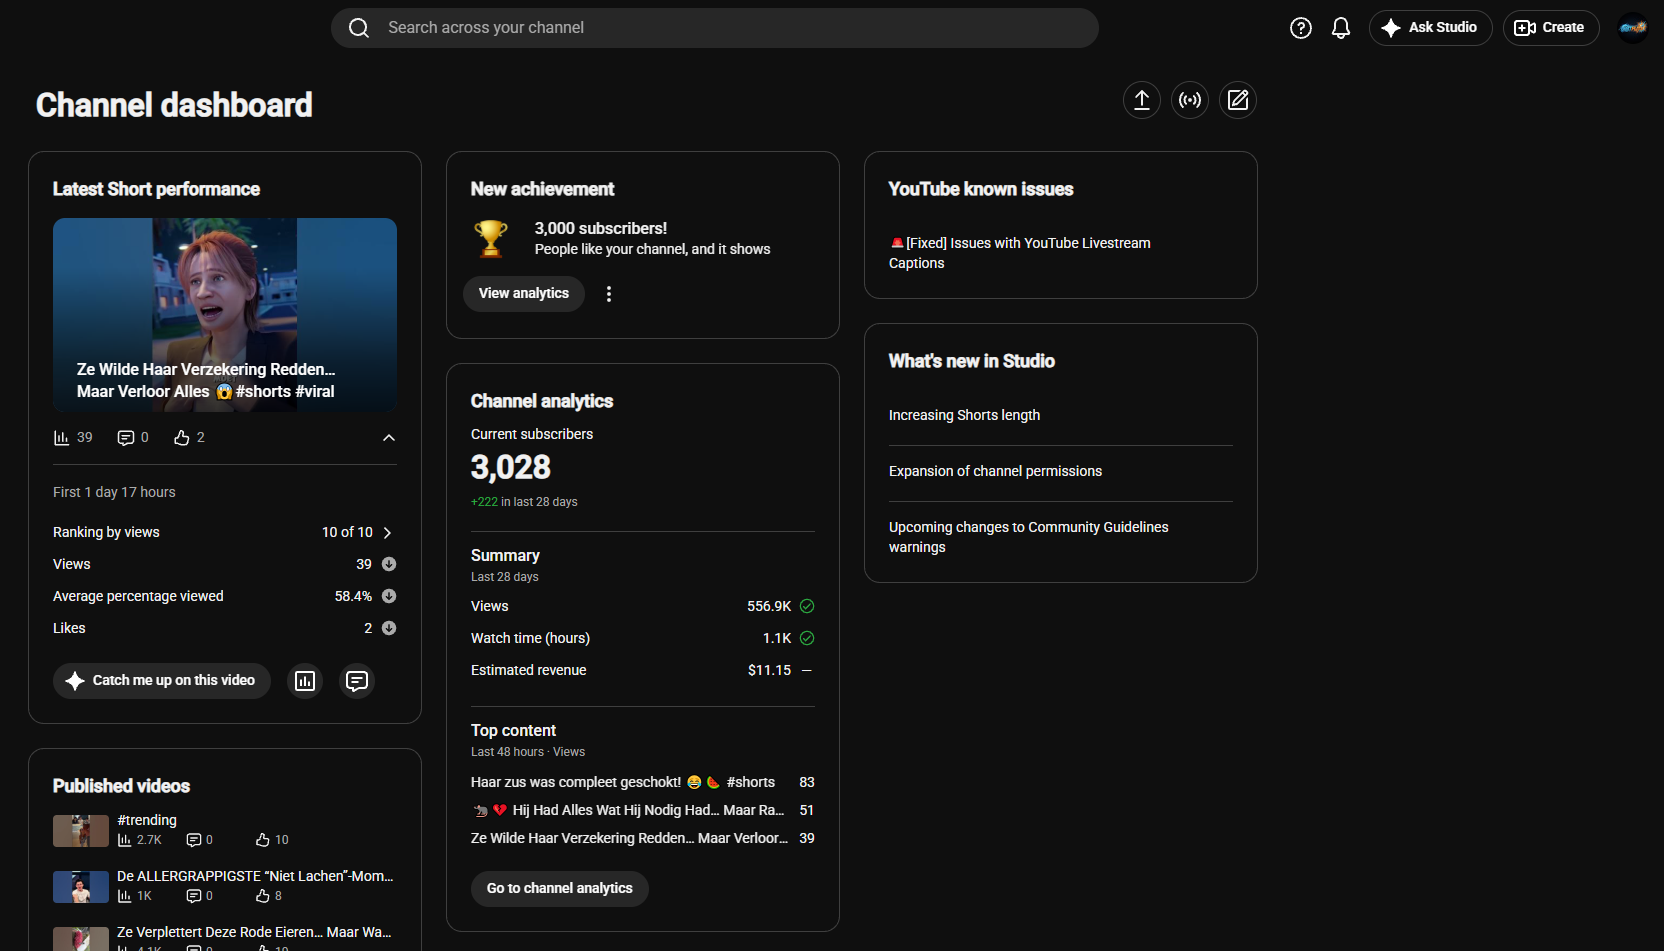Open #trending video thumbnail
The height and width of the screenshot is (951, 1664).
81,831
